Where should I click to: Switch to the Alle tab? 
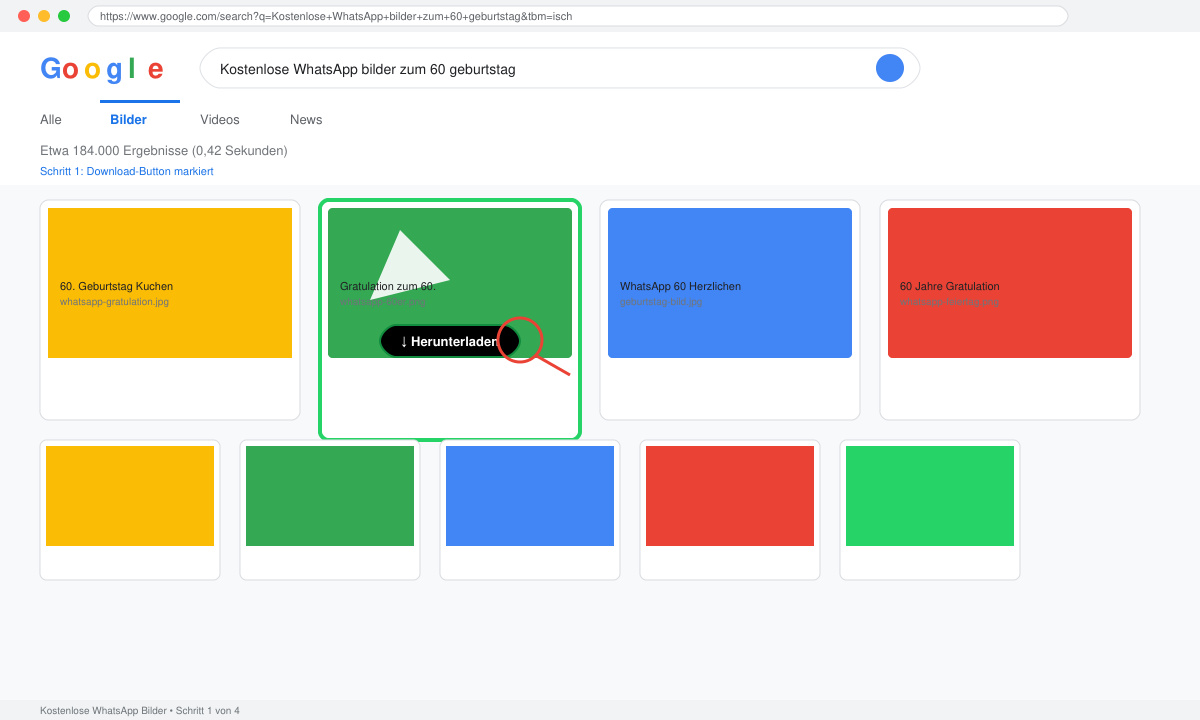coord(51,120)
